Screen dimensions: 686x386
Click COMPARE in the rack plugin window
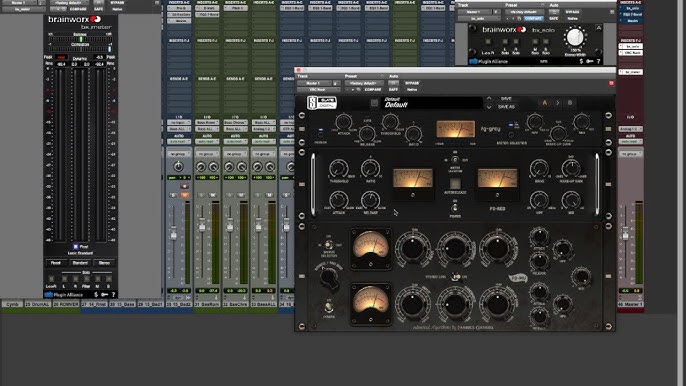(373, 90)
